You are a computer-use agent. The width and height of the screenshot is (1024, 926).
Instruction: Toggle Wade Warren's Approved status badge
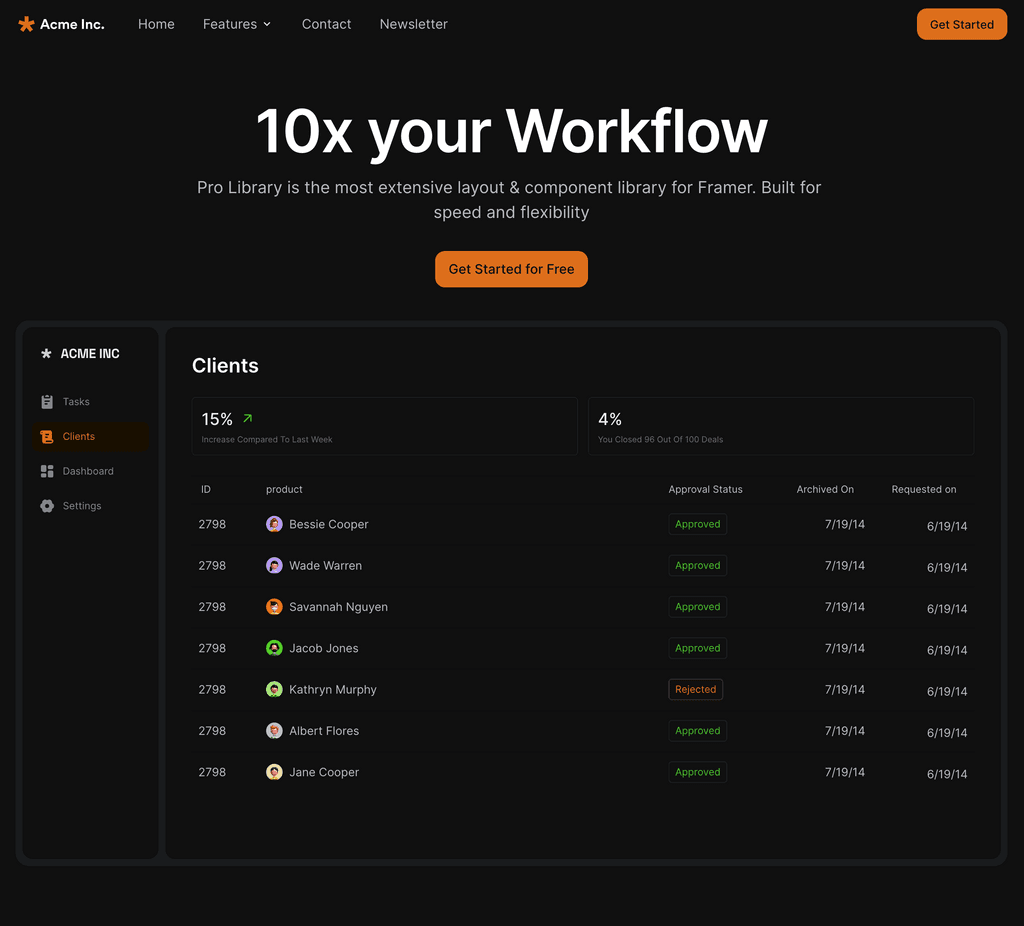tap(697, 565)
